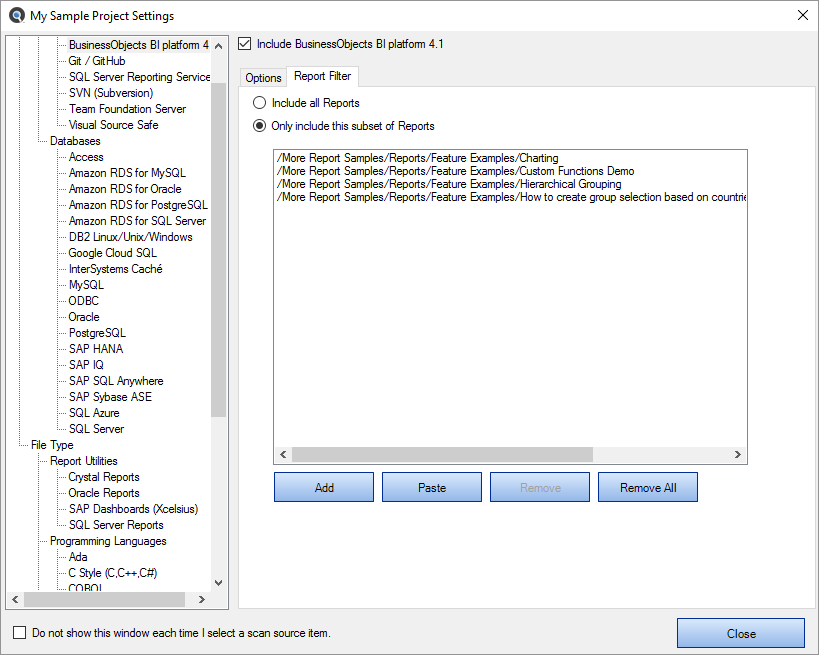Image resolution: width=819 pixels, height=655 pixels.
Task: Click tree panel scroll left arrow
Action: pyautogui.click(x=15, y=600)
